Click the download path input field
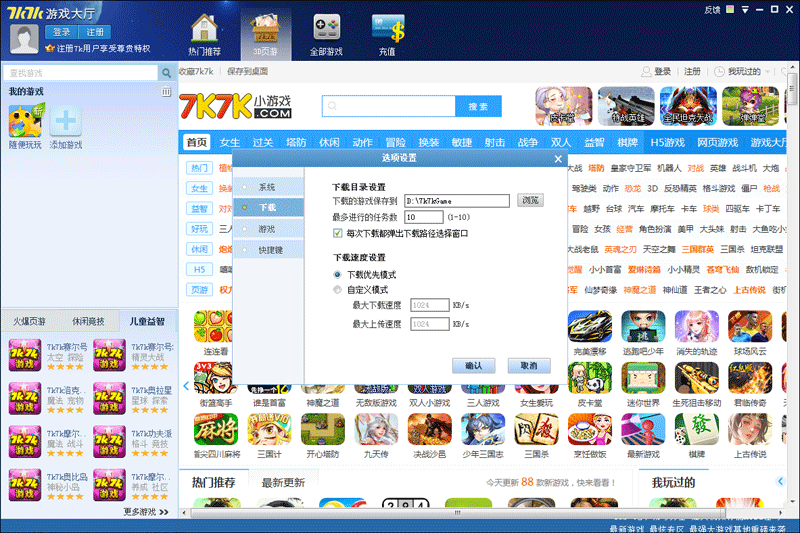Viewport: 800px width, 533px height. coord(457,201)
